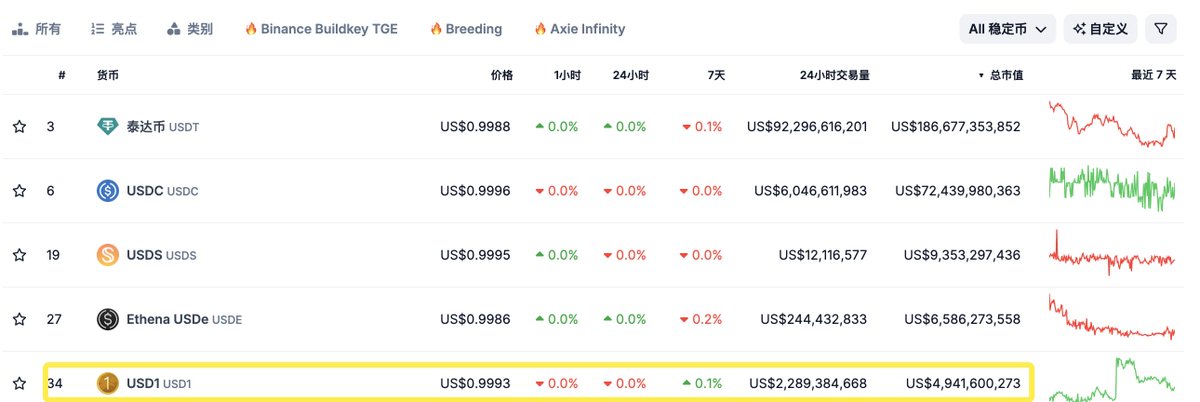Sort by 24小时交易量 column header
Image resolution: width=1200 pixels, height=402 pixels.
pyautogui.click(x=834, y=75)
